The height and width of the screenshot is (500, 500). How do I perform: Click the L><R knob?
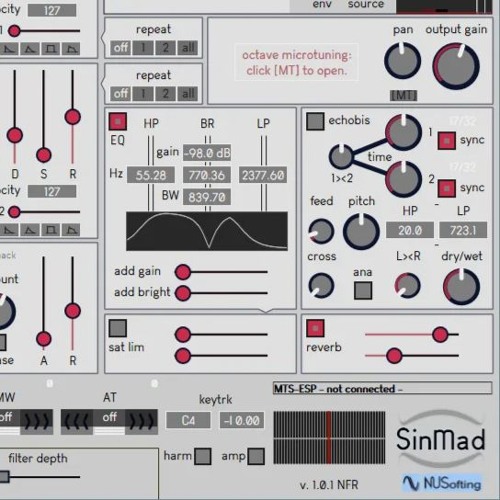click(x=407, y=285)
